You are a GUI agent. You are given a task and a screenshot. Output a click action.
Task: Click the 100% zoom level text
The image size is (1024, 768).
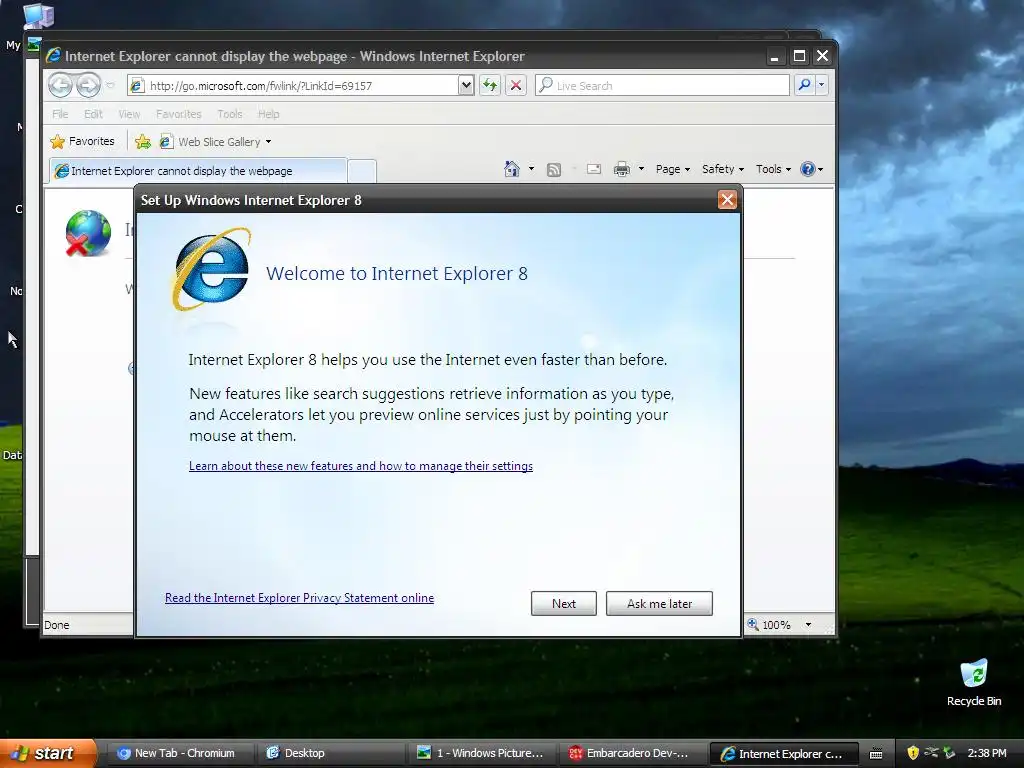776,625
